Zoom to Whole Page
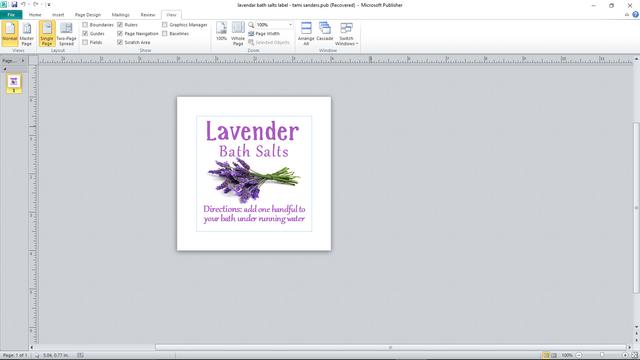This screenshot has height=360, width=640. click(x=238, y=33)
